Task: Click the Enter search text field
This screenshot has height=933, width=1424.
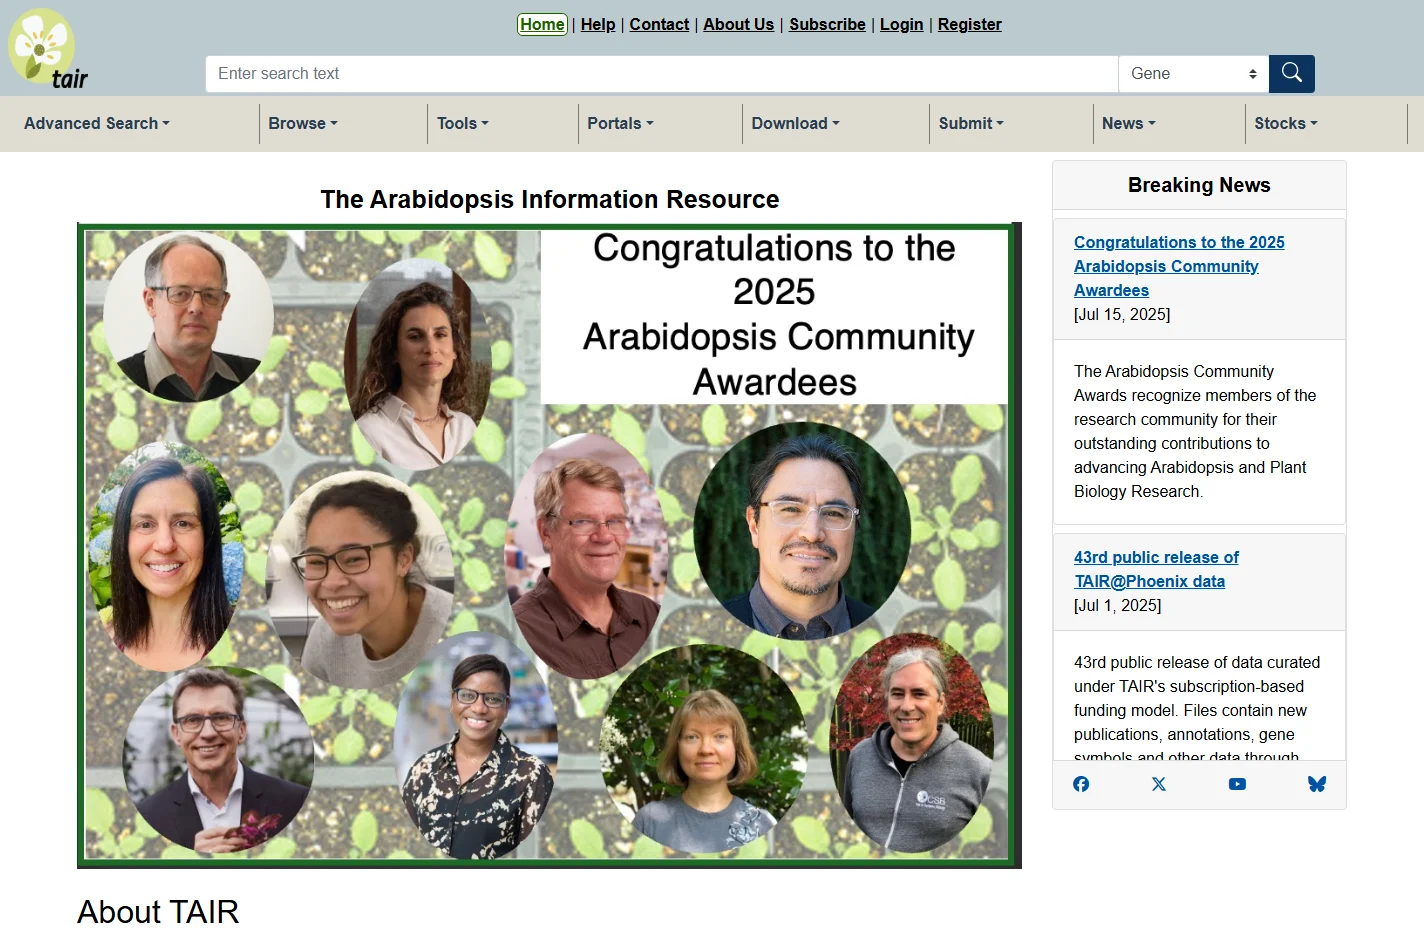Action: coord(662,74)
